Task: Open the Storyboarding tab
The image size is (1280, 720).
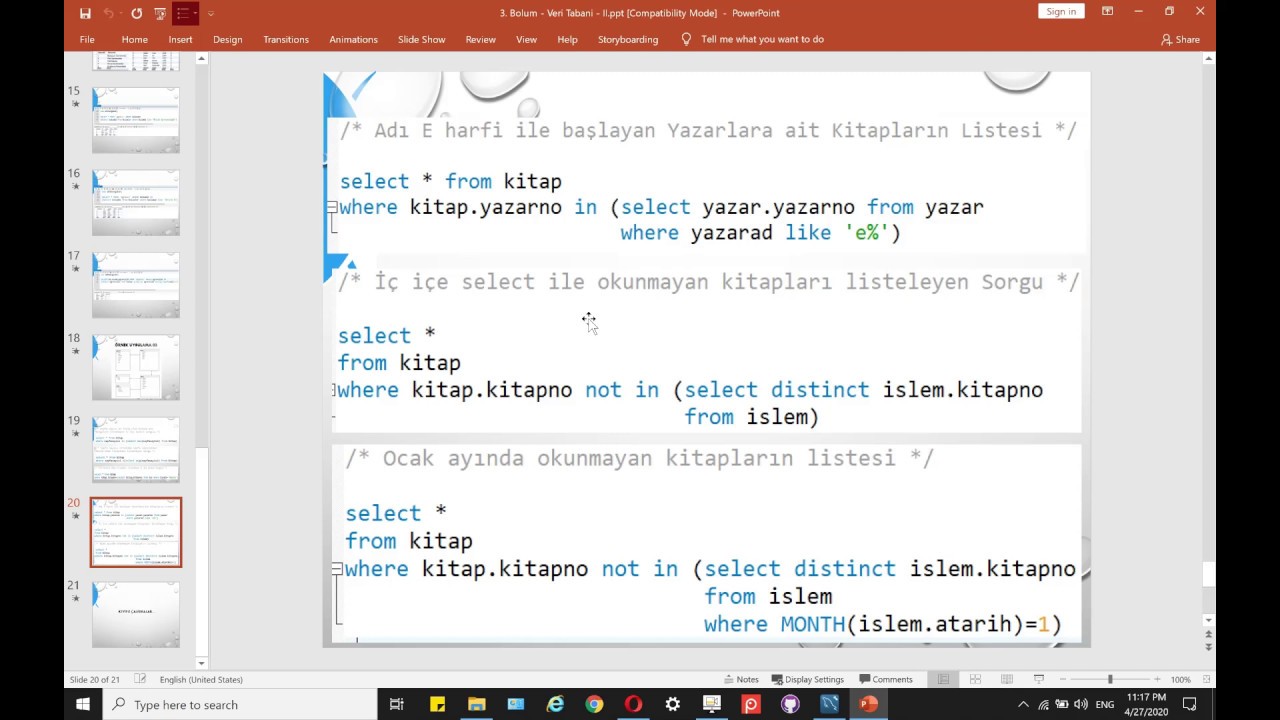Action: click(x=628, y=39)
